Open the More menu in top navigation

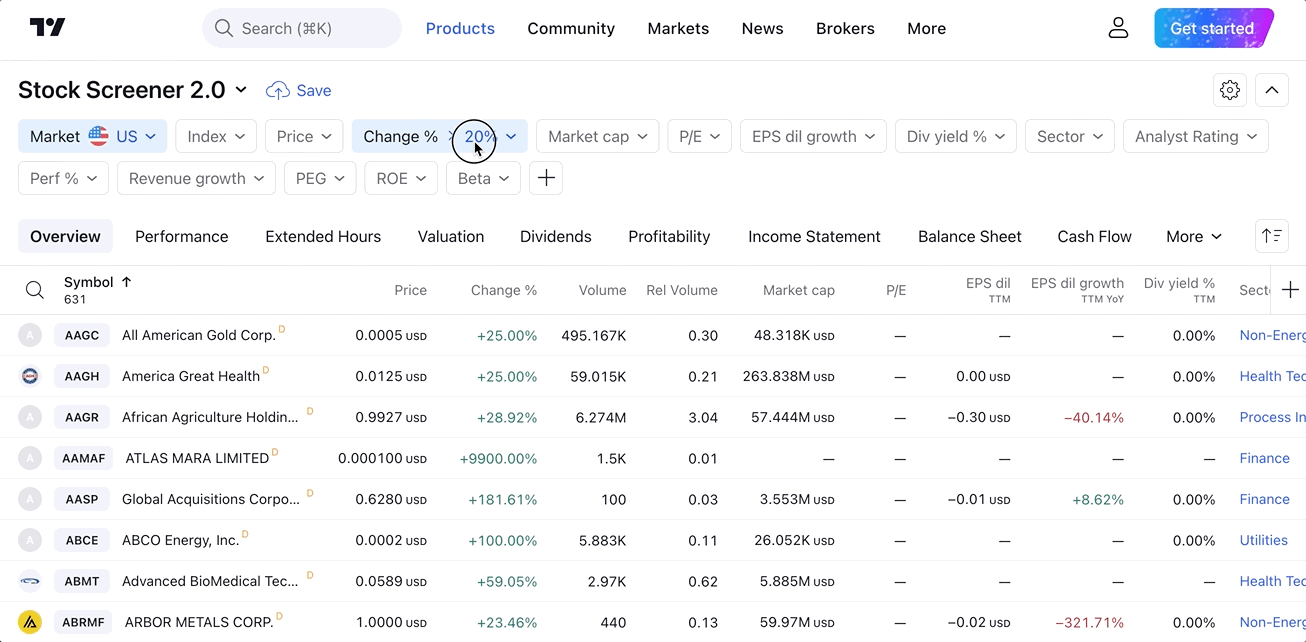[x=926, y=28]
